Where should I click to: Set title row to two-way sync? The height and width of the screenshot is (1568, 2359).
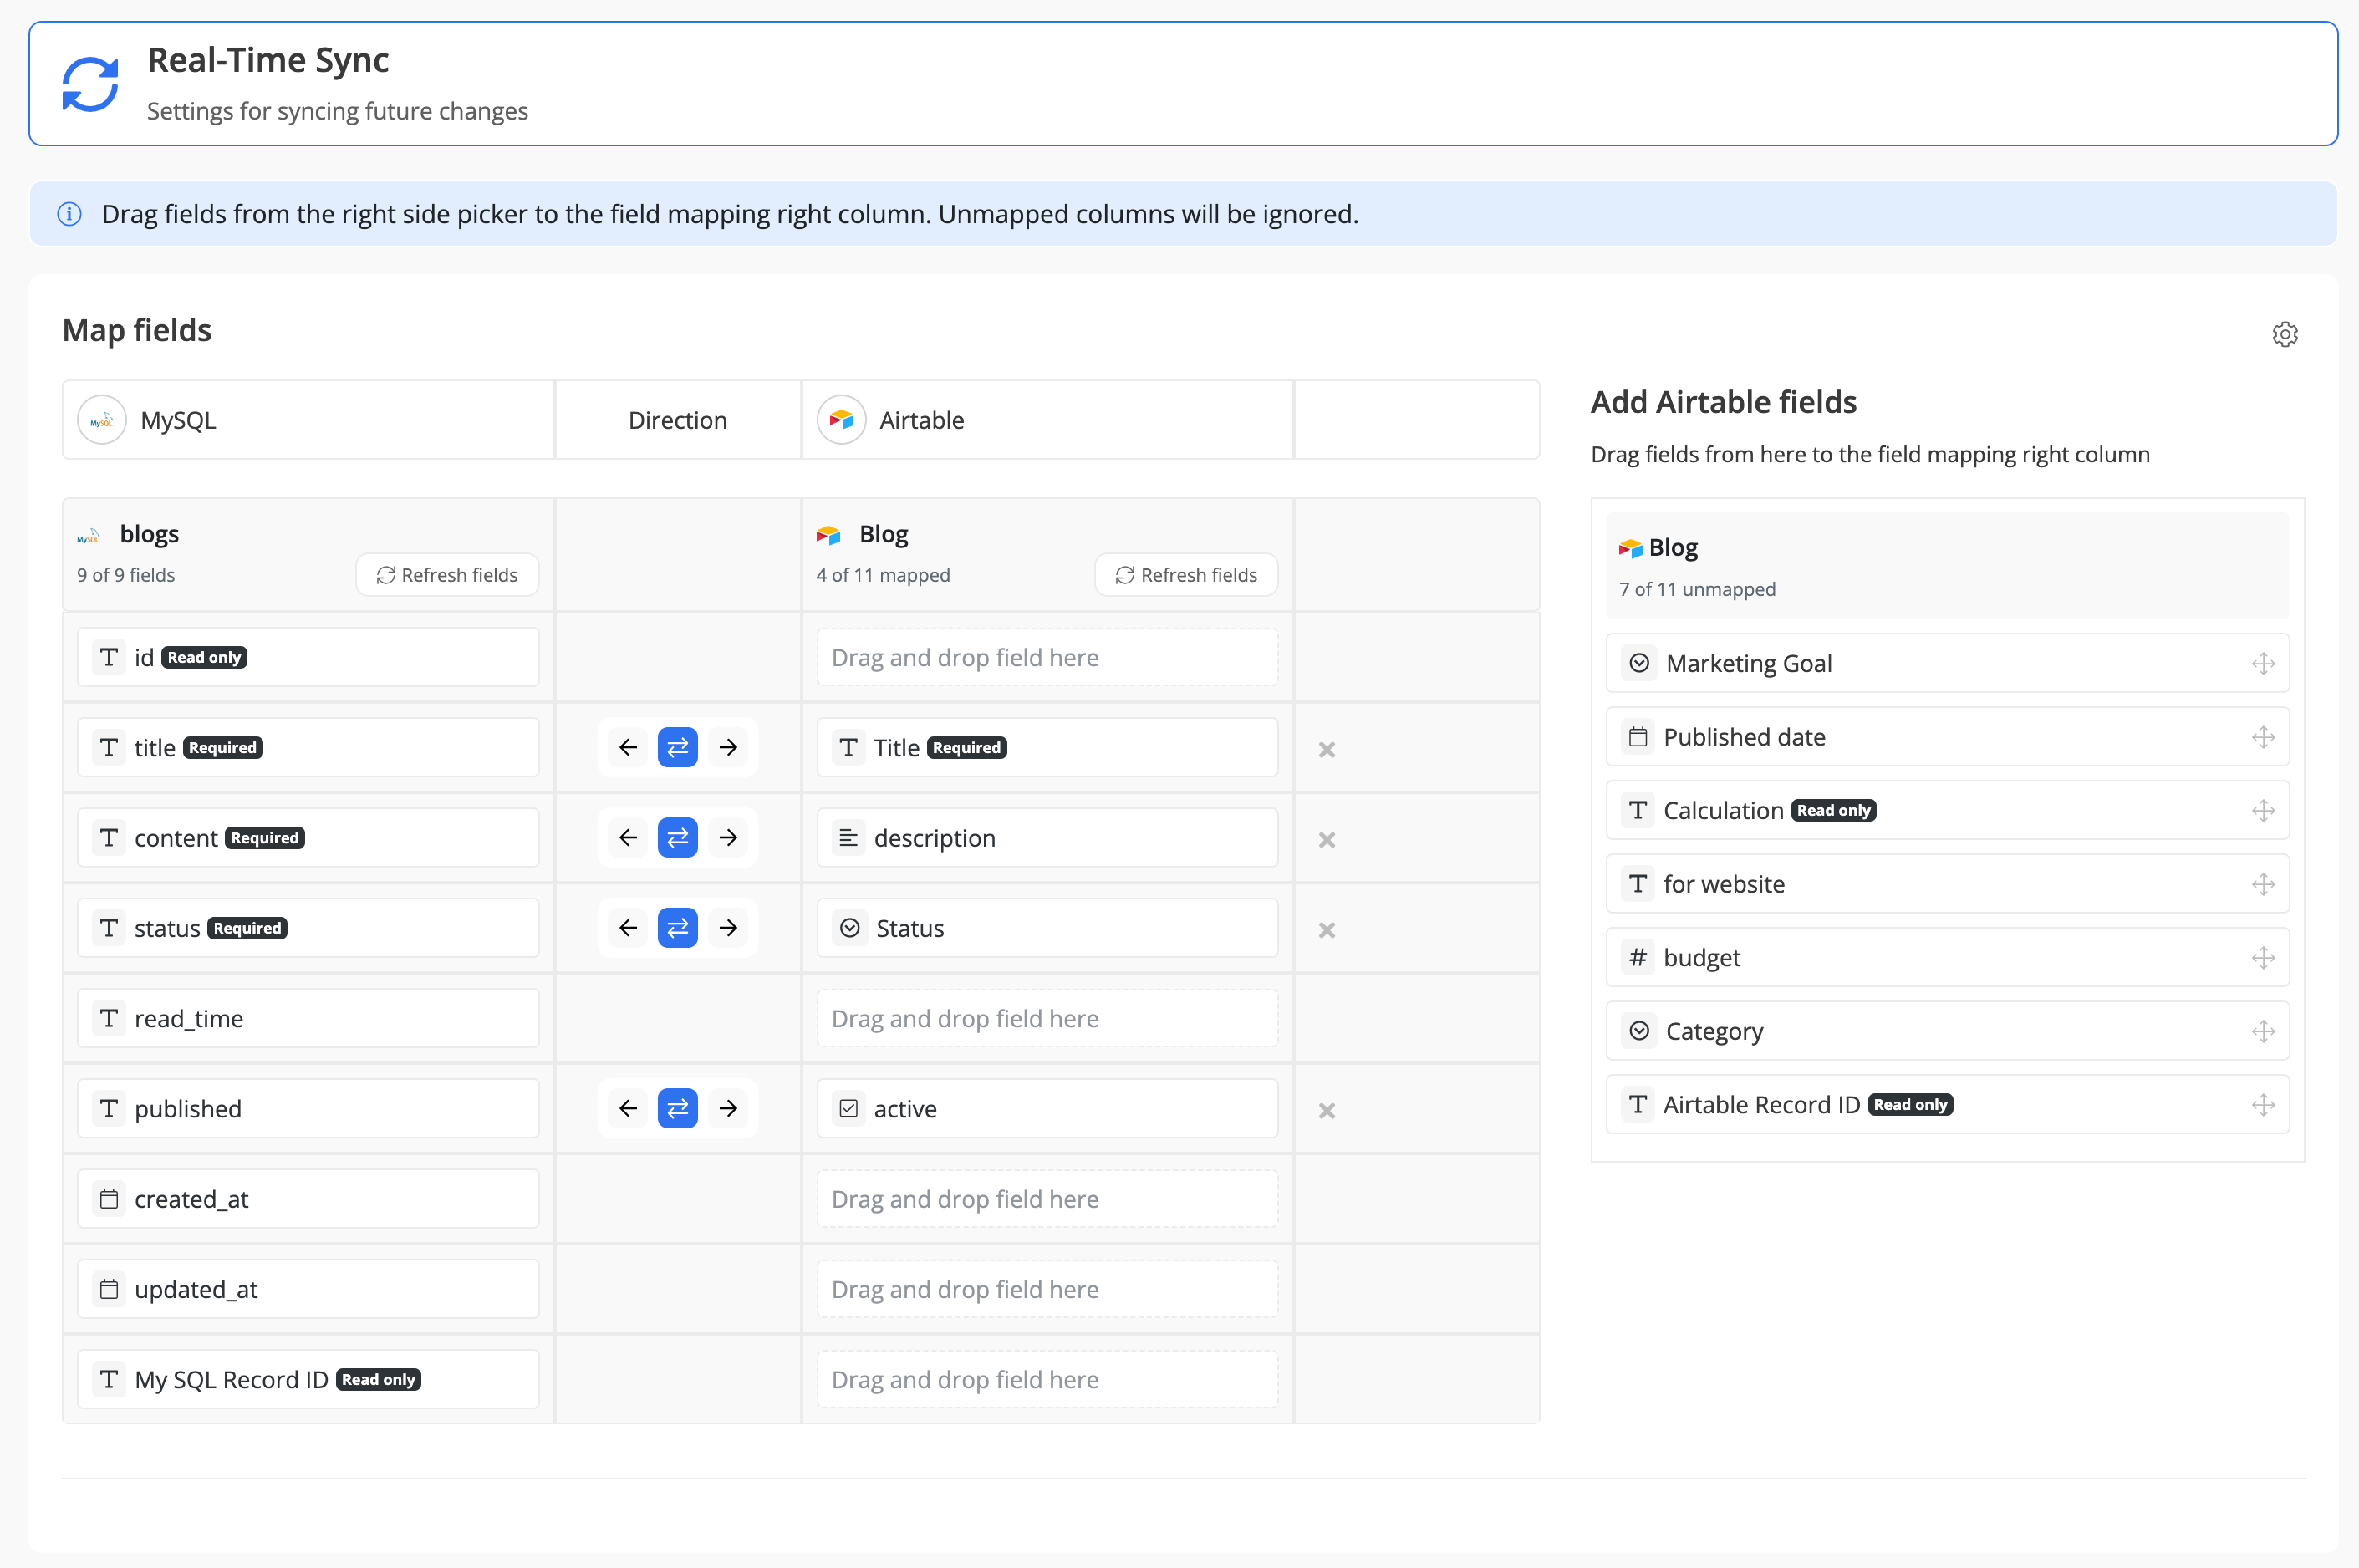678,747
